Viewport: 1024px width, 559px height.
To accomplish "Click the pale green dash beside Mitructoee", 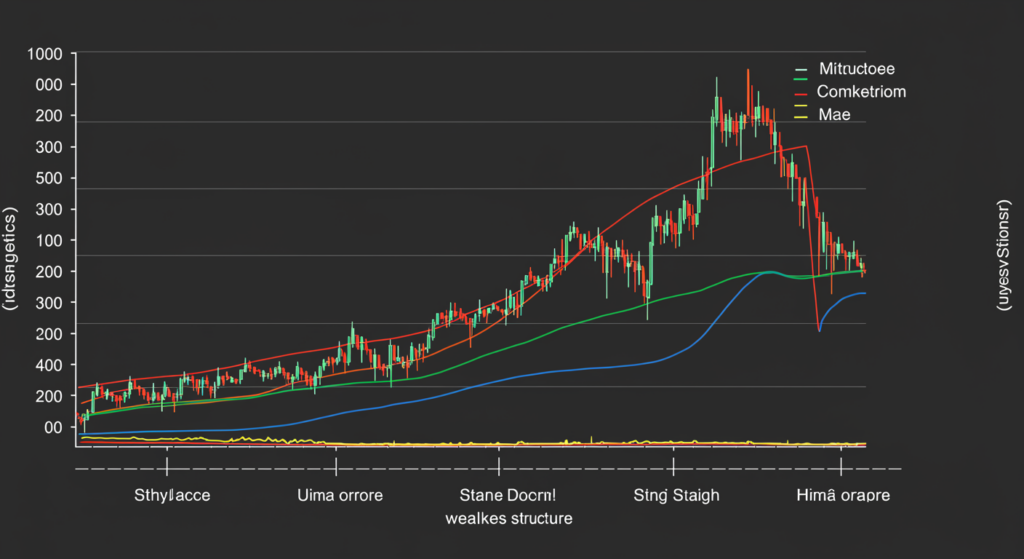I will pyautogui.click(x=799, y=70).
